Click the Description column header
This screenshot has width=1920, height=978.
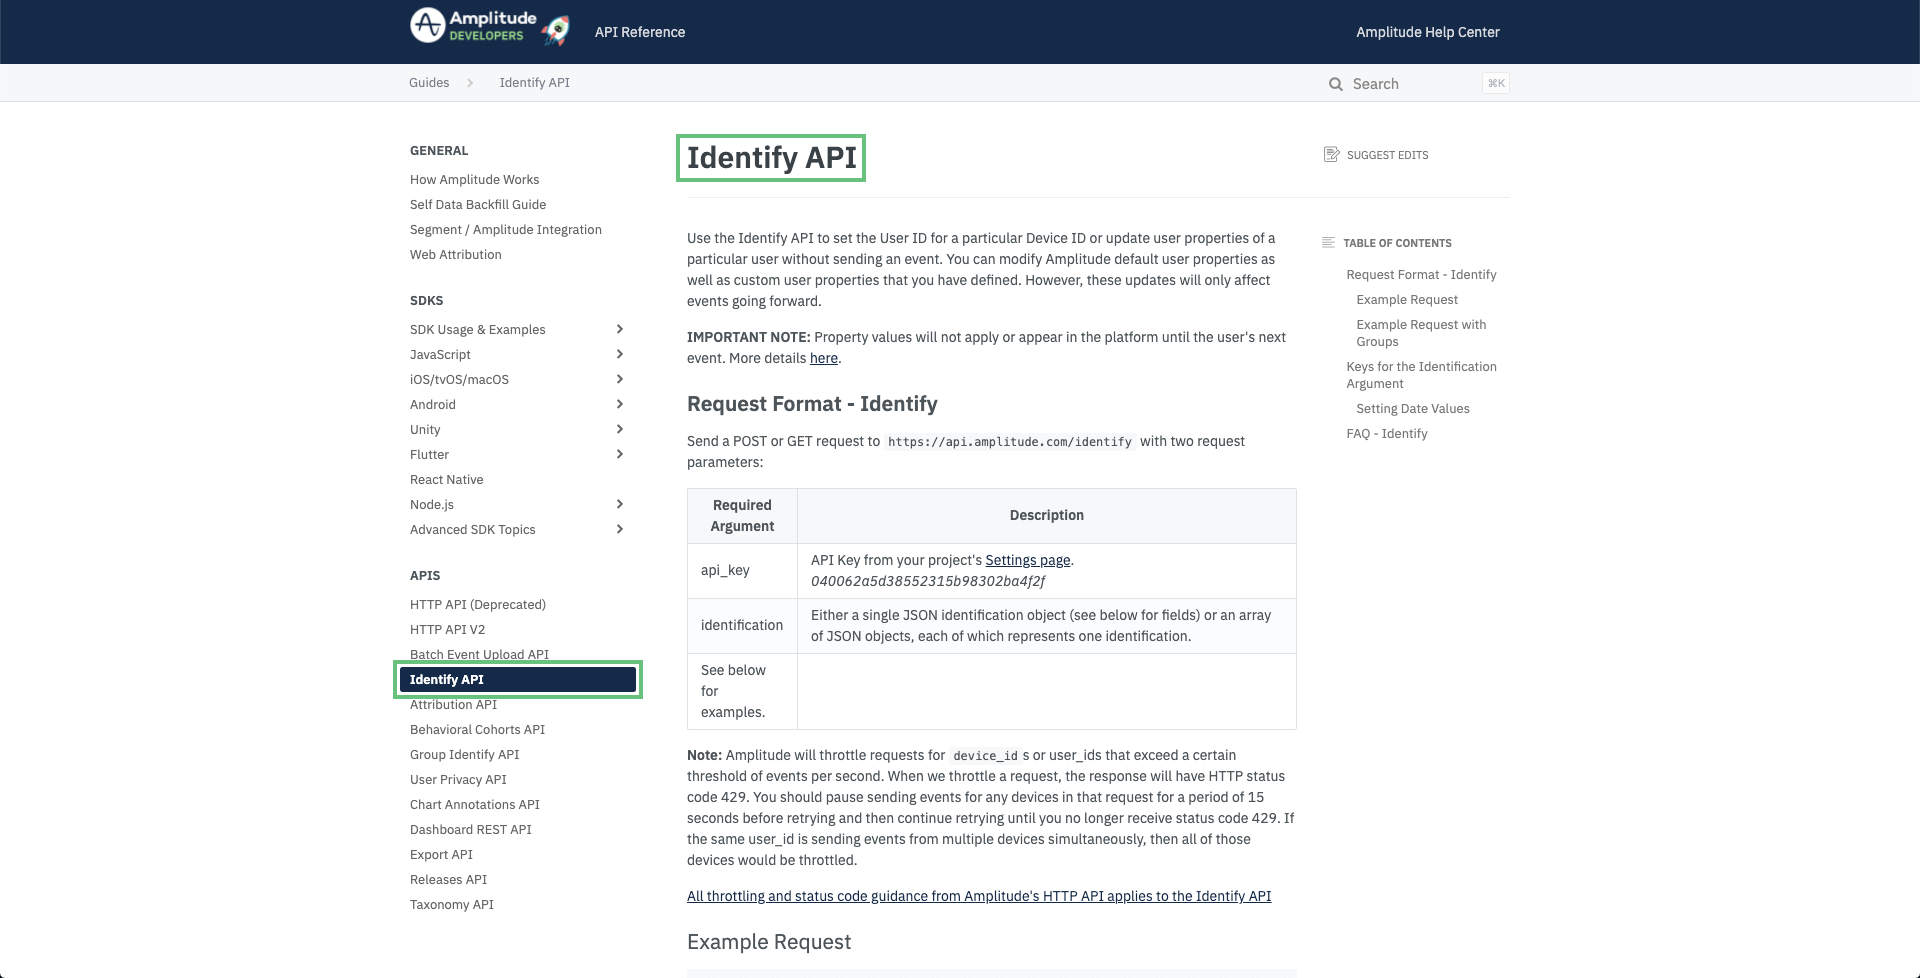tap(1046, 516)
